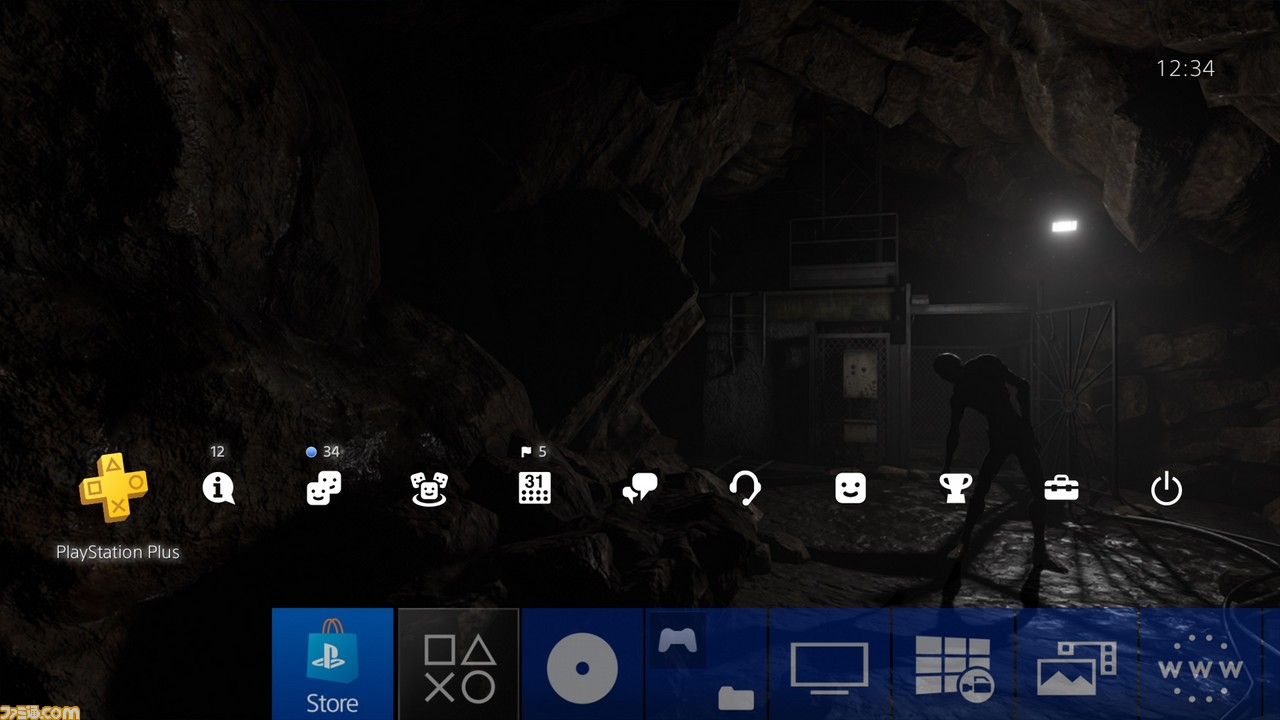Open TV & Video monitor tile
Image resolution: width=1280 pixels, height=720 pixels.
tap(829, 664)
